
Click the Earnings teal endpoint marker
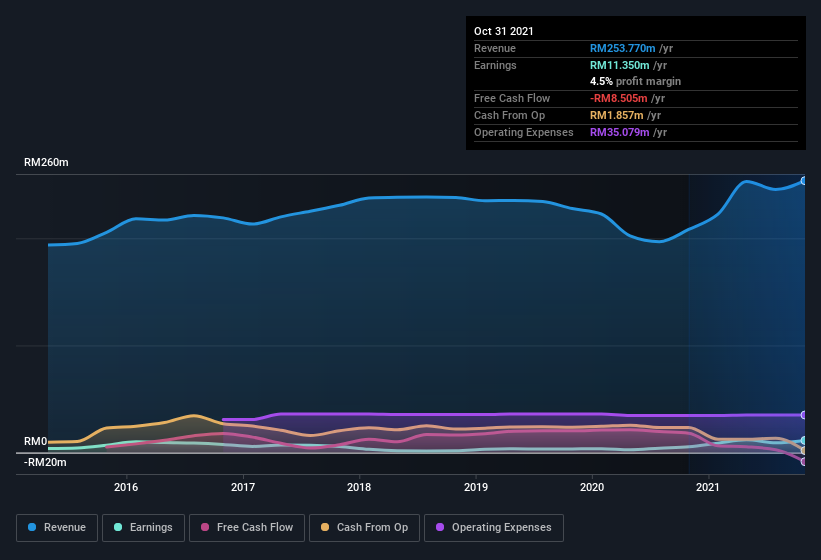click(x=804, y=441)
